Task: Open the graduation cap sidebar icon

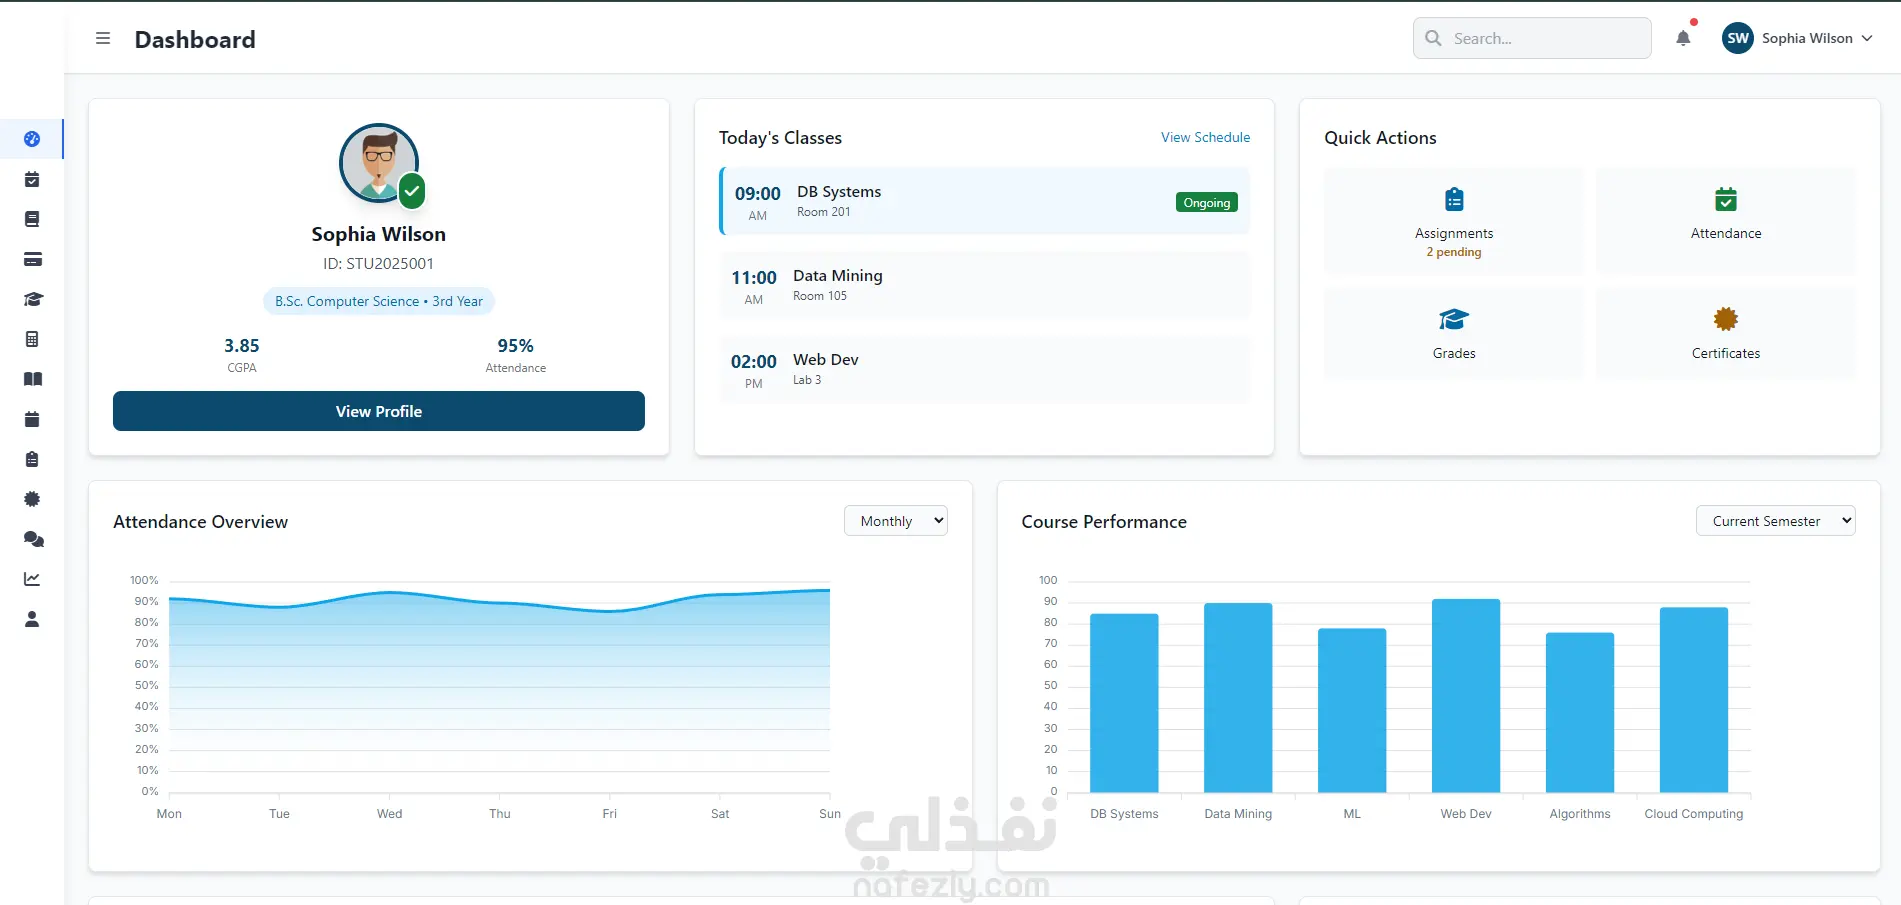Action: tap(33, 299)
